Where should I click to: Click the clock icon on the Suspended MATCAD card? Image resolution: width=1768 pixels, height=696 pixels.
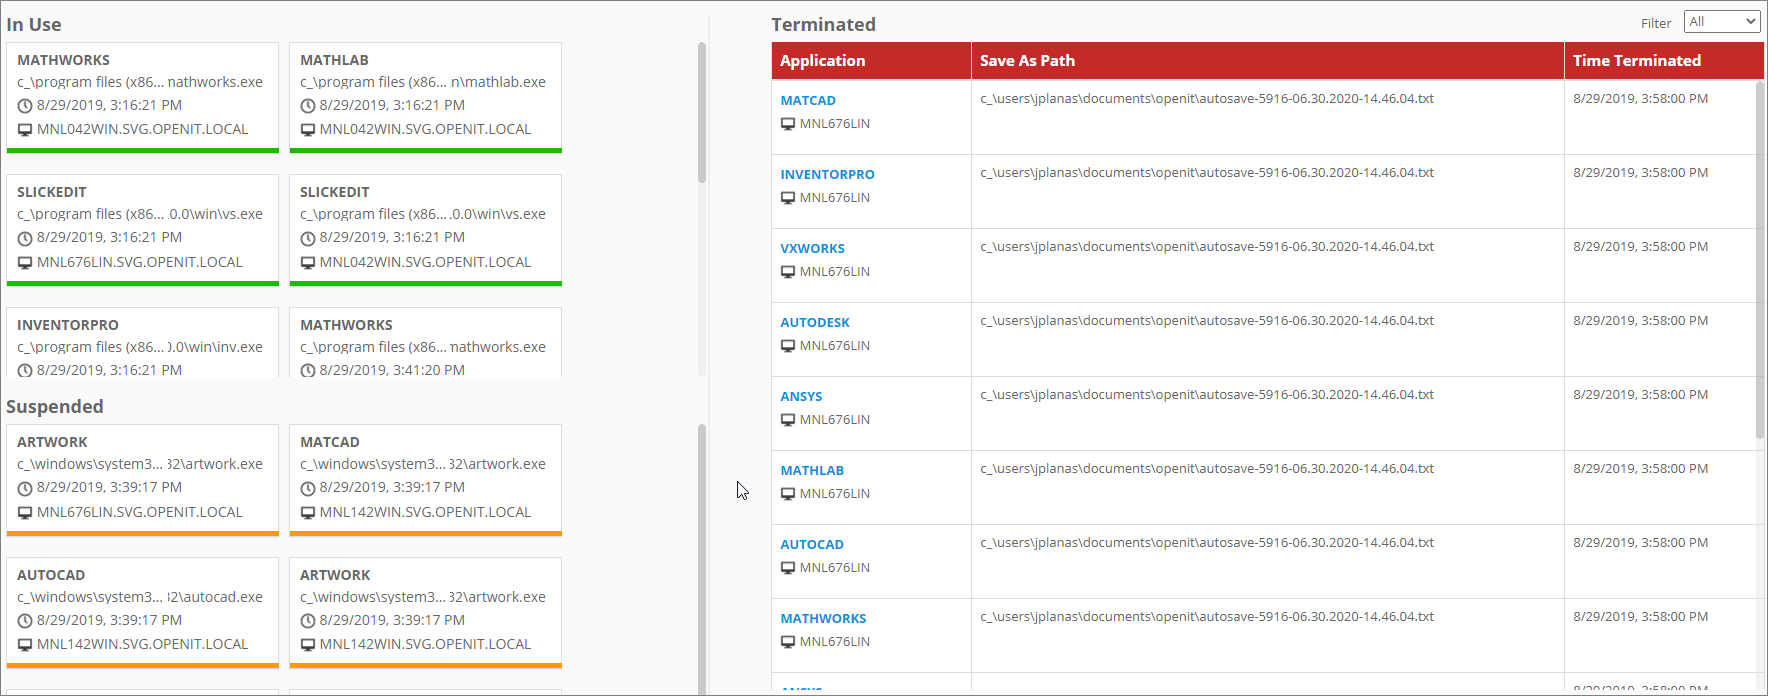pyautogui.click(x=308, y=488)
